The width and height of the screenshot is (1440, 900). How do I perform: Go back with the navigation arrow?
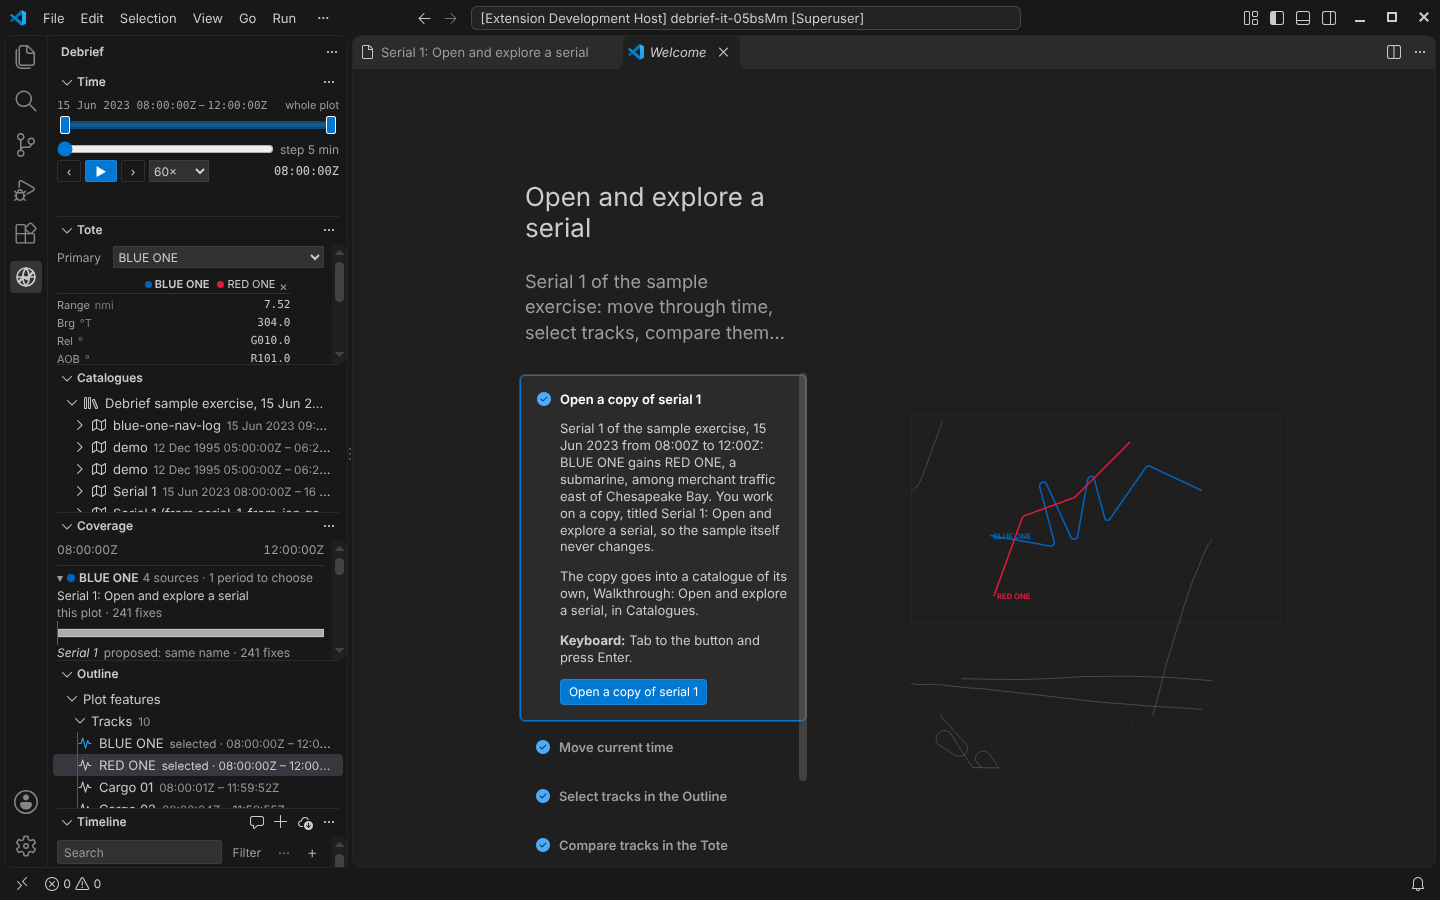click(x=424, y=18)
